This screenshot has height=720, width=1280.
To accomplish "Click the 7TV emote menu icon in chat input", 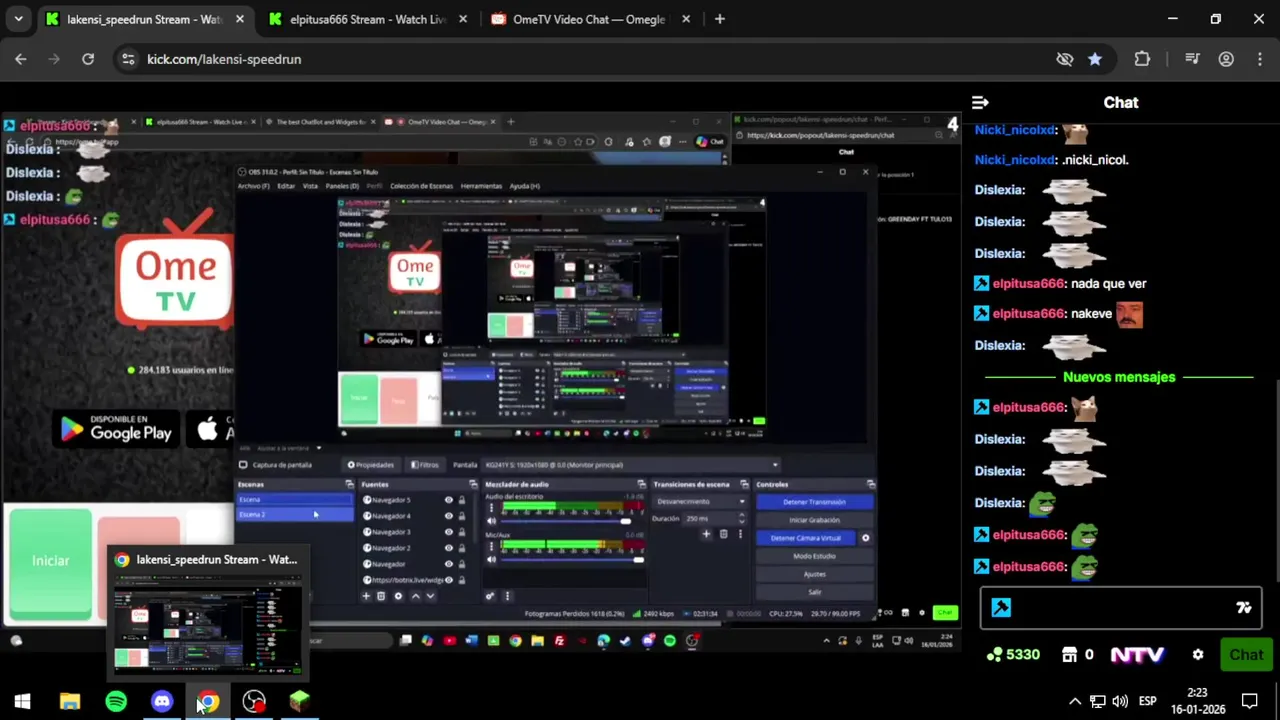I will tap(1243, 608).
